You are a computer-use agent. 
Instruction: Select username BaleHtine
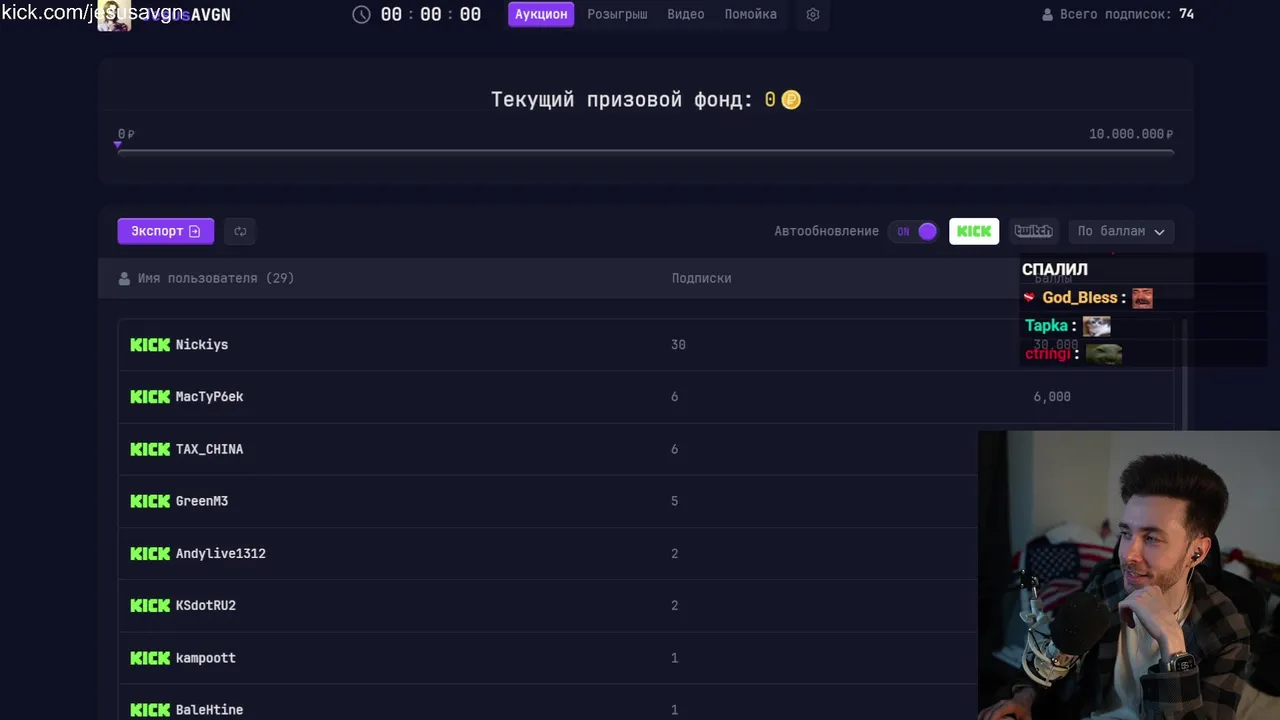[x=210, y=710]
